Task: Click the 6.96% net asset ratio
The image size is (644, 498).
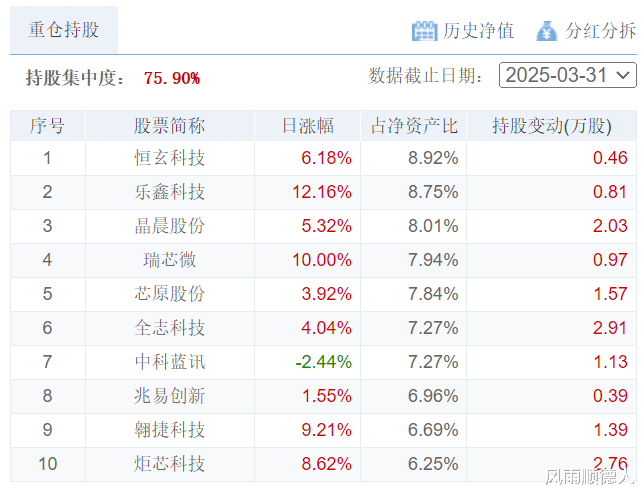Action: [x=433, y=396]
